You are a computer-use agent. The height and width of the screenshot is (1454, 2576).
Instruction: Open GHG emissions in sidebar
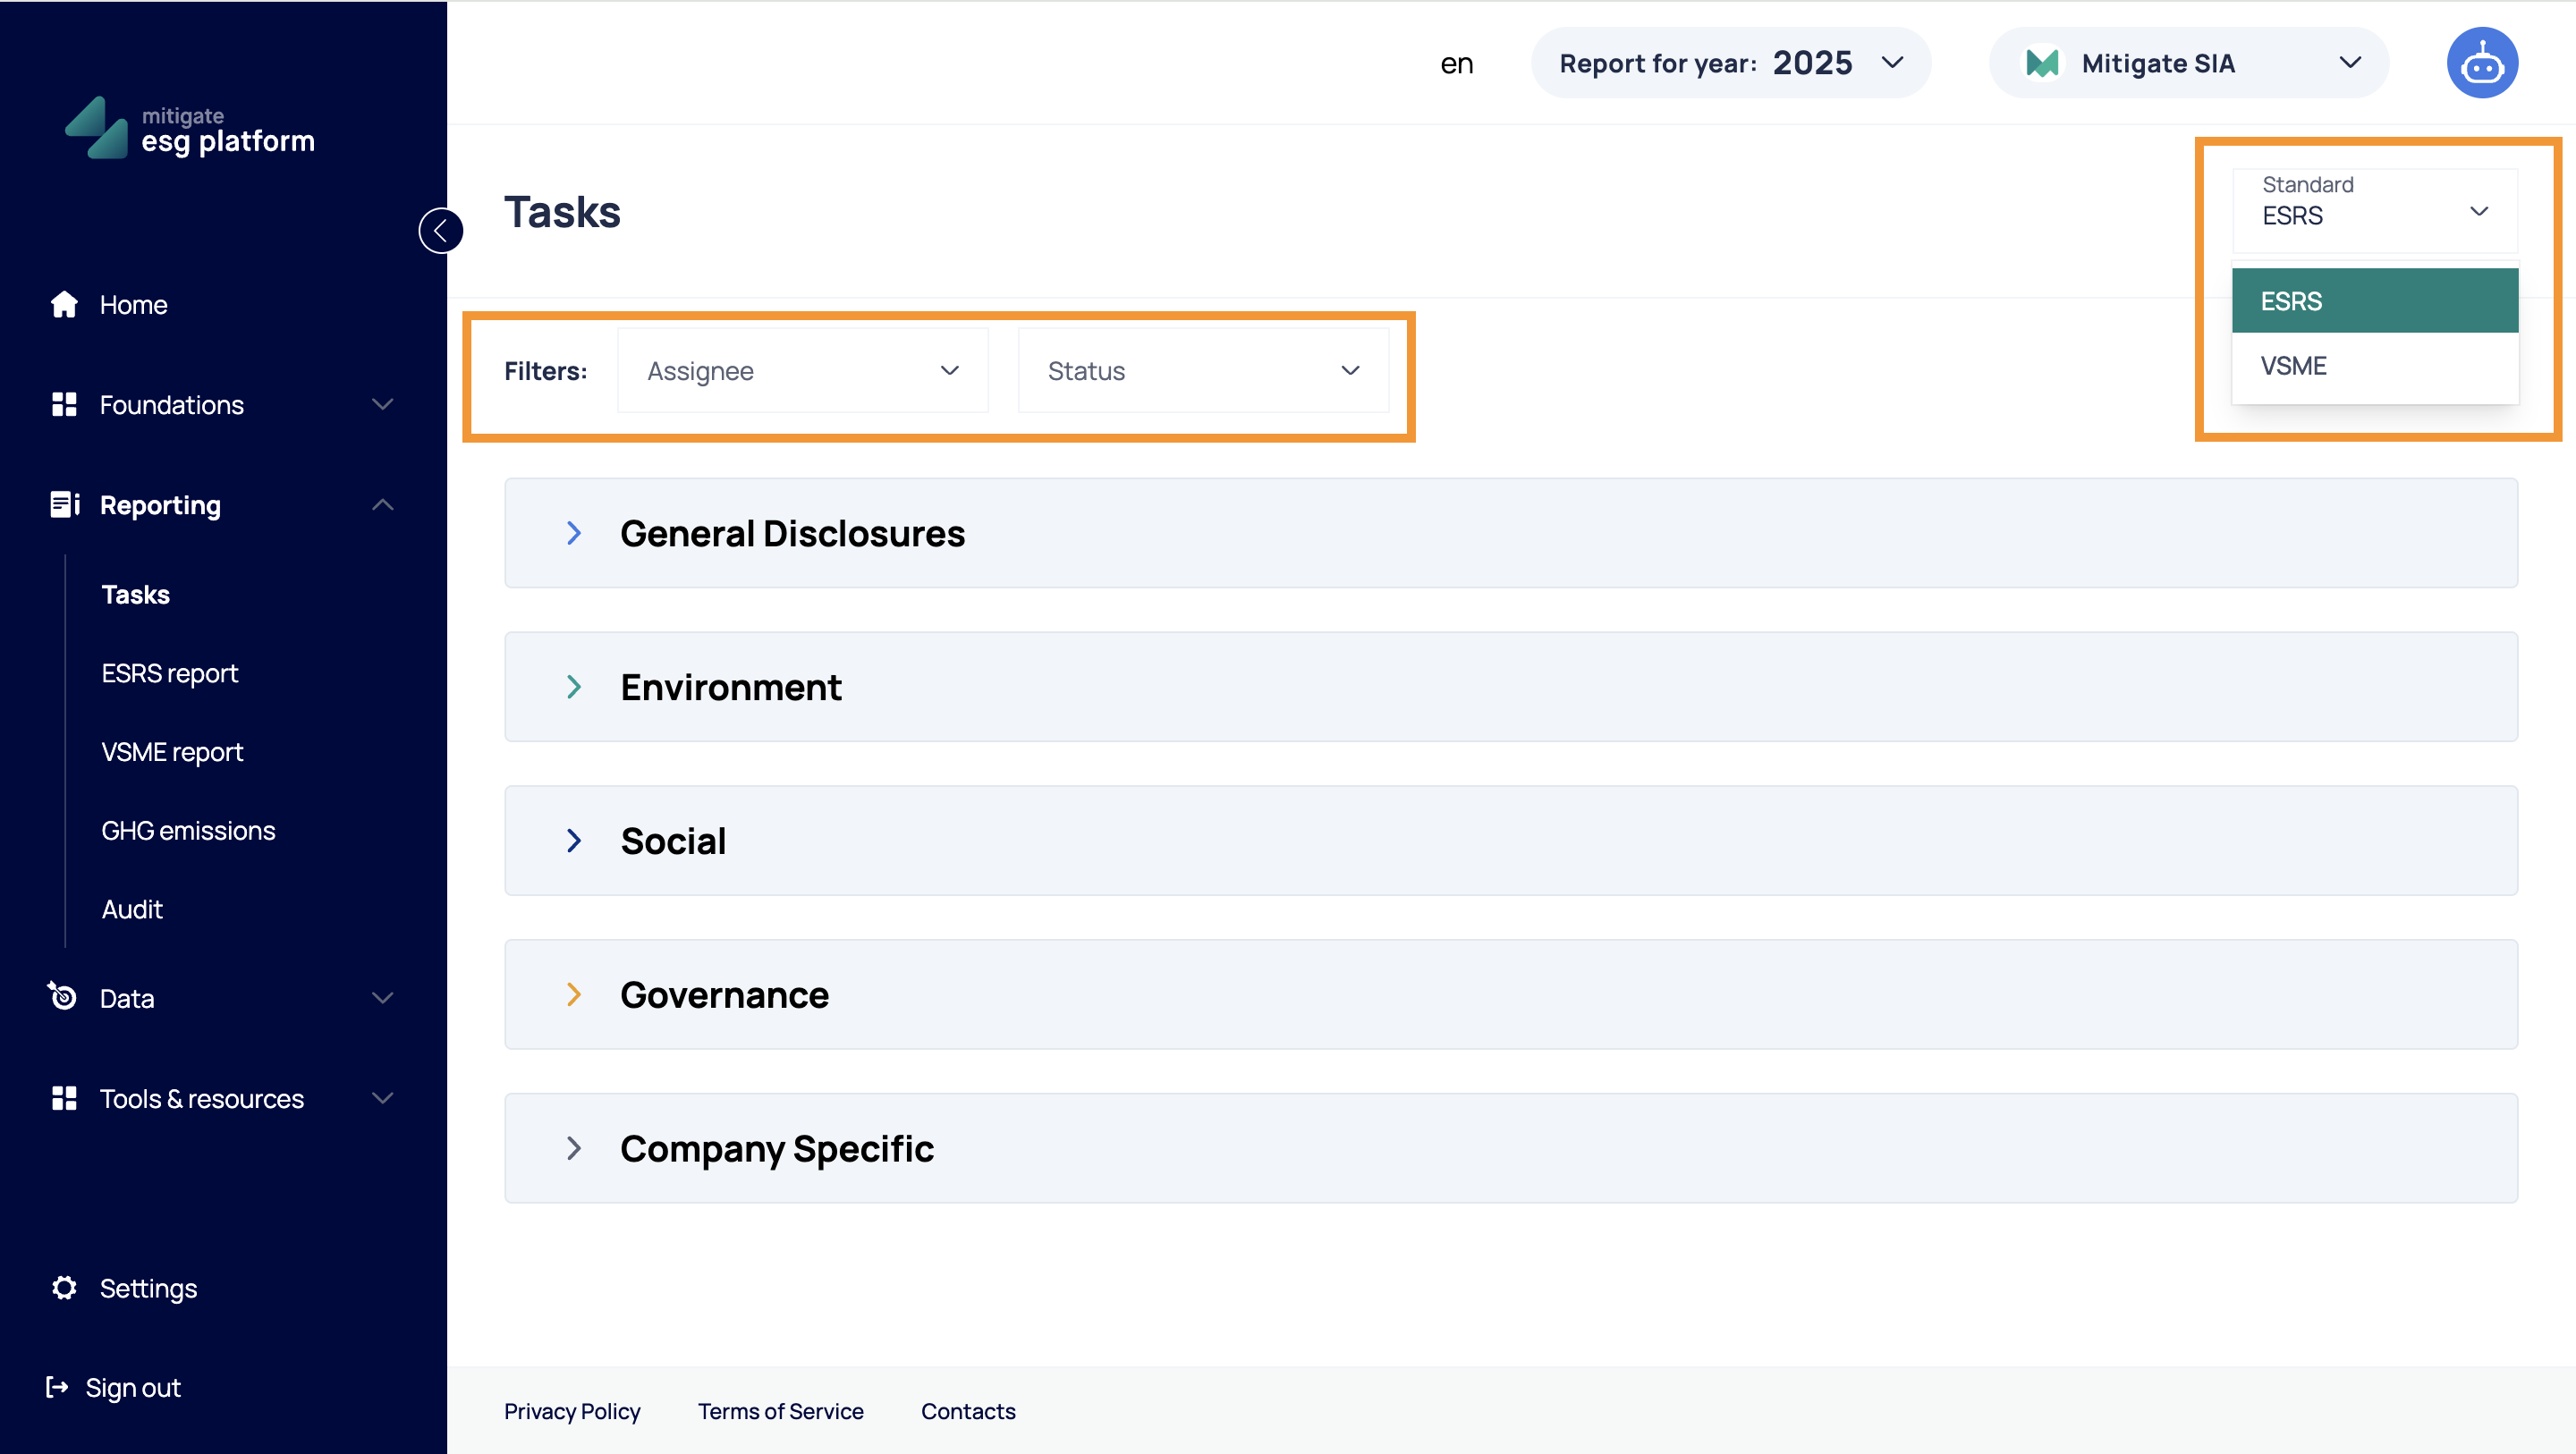click(188, 830)
